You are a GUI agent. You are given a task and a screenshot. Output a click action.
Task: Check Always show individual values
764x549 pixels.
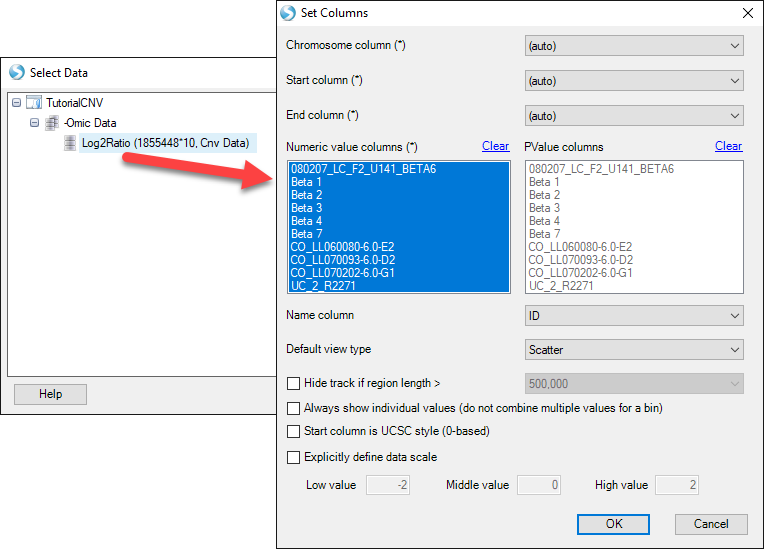coord(293,408)
